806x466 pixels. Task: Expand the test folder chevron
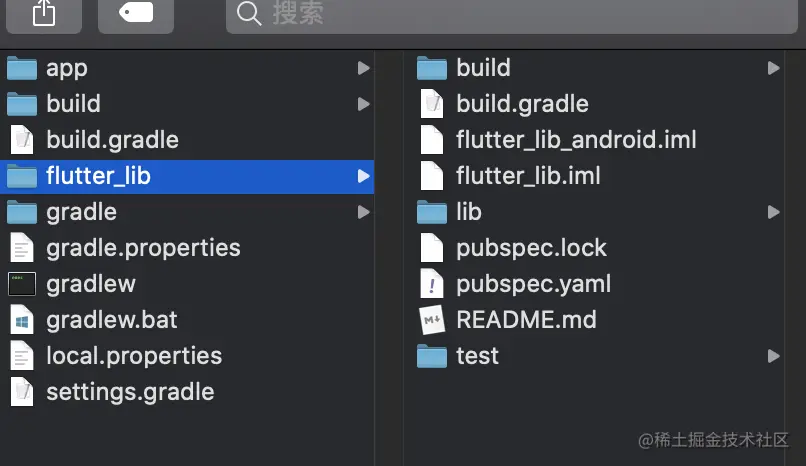tap(773, 356)
